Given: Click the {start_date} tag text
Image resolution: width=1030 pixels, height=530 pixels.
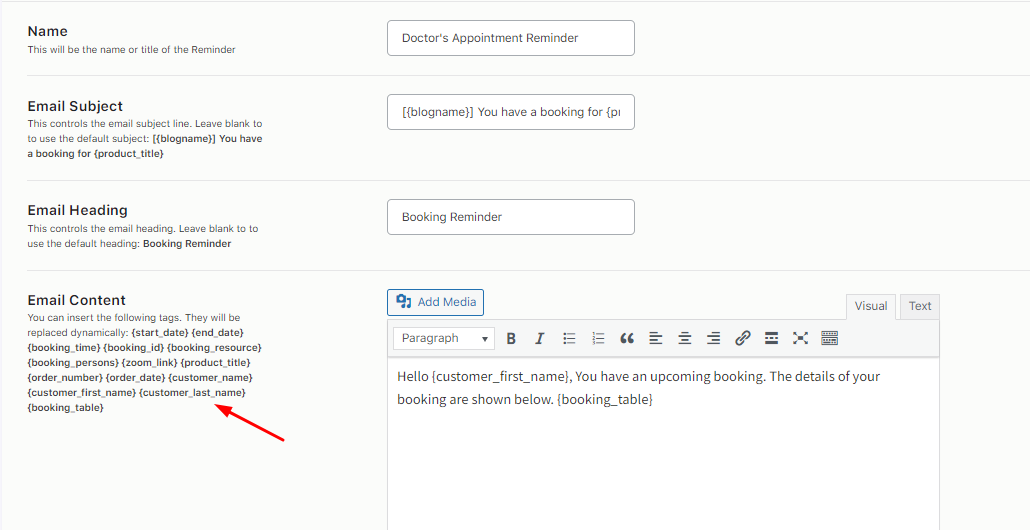Looking at the screenshot, I should [160, 332].
